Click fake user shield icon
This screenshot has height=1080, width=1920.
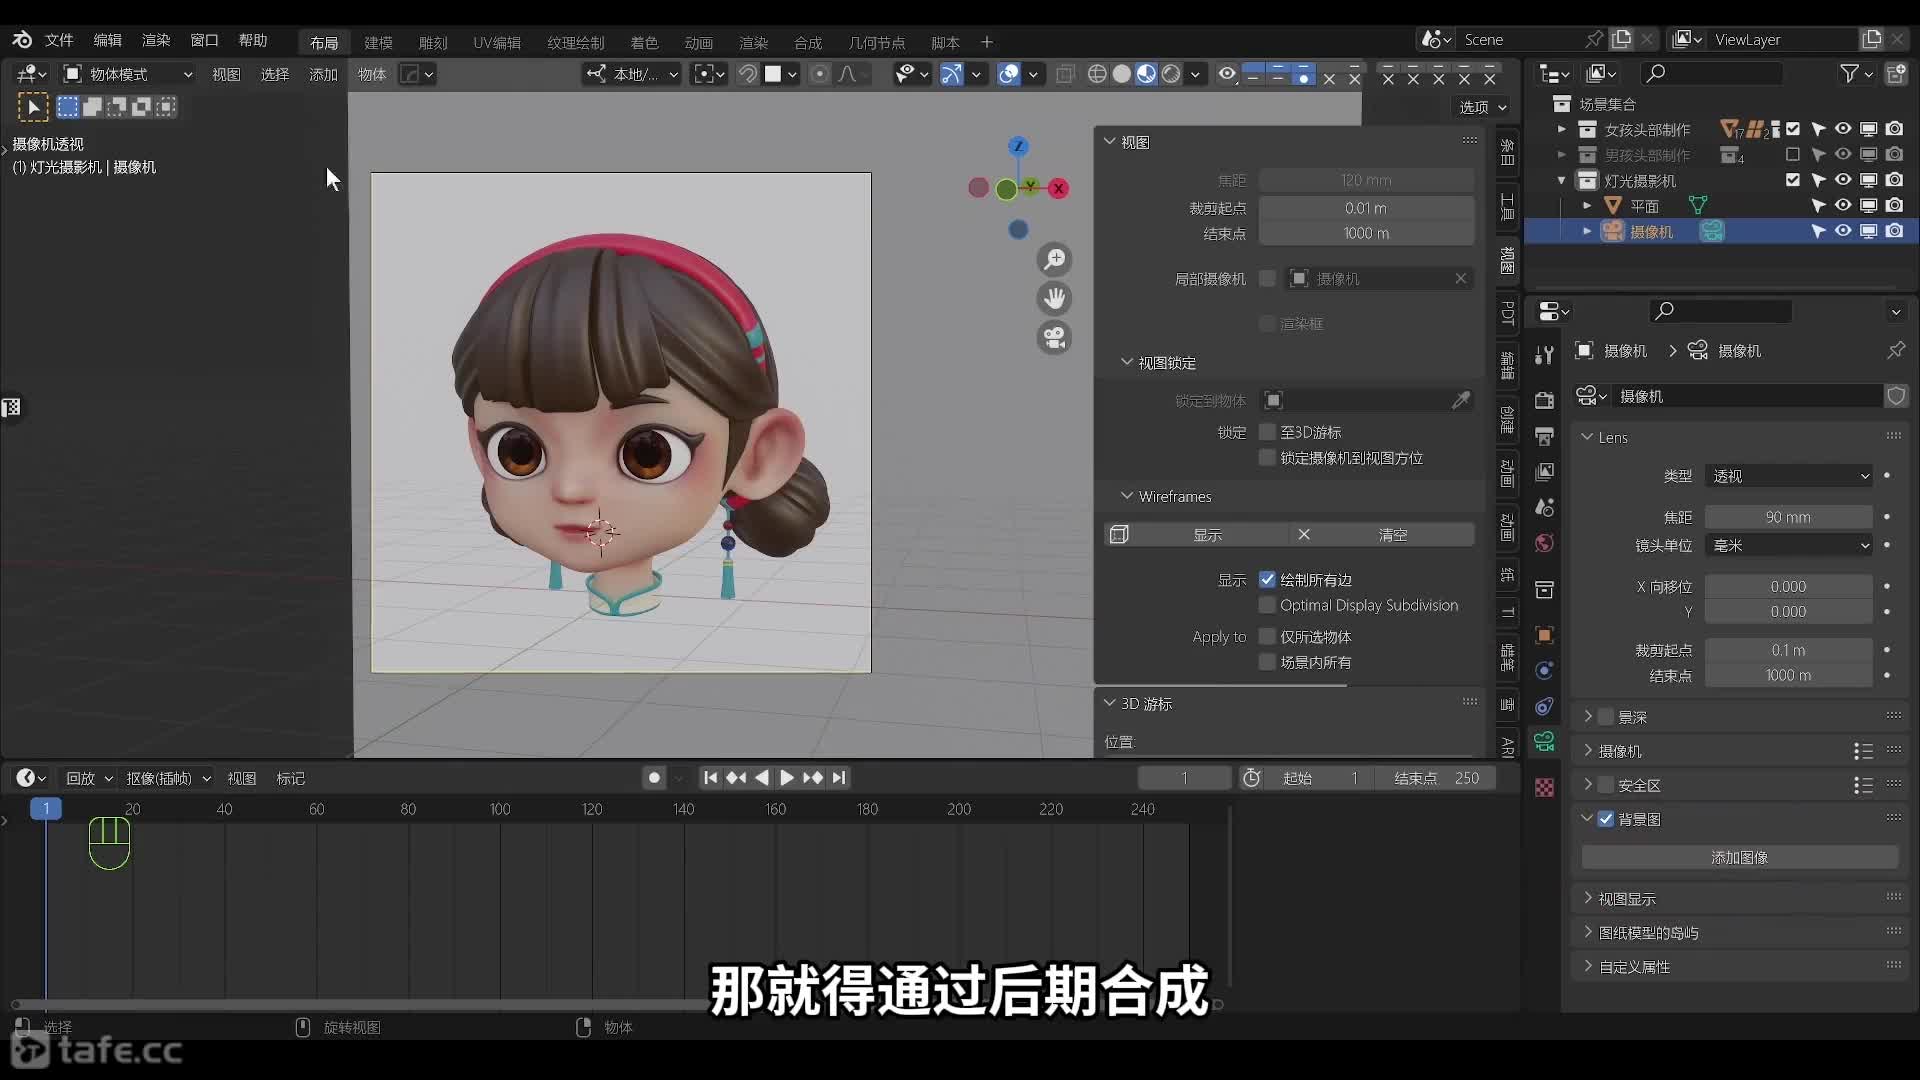[x=1896, y=396]
